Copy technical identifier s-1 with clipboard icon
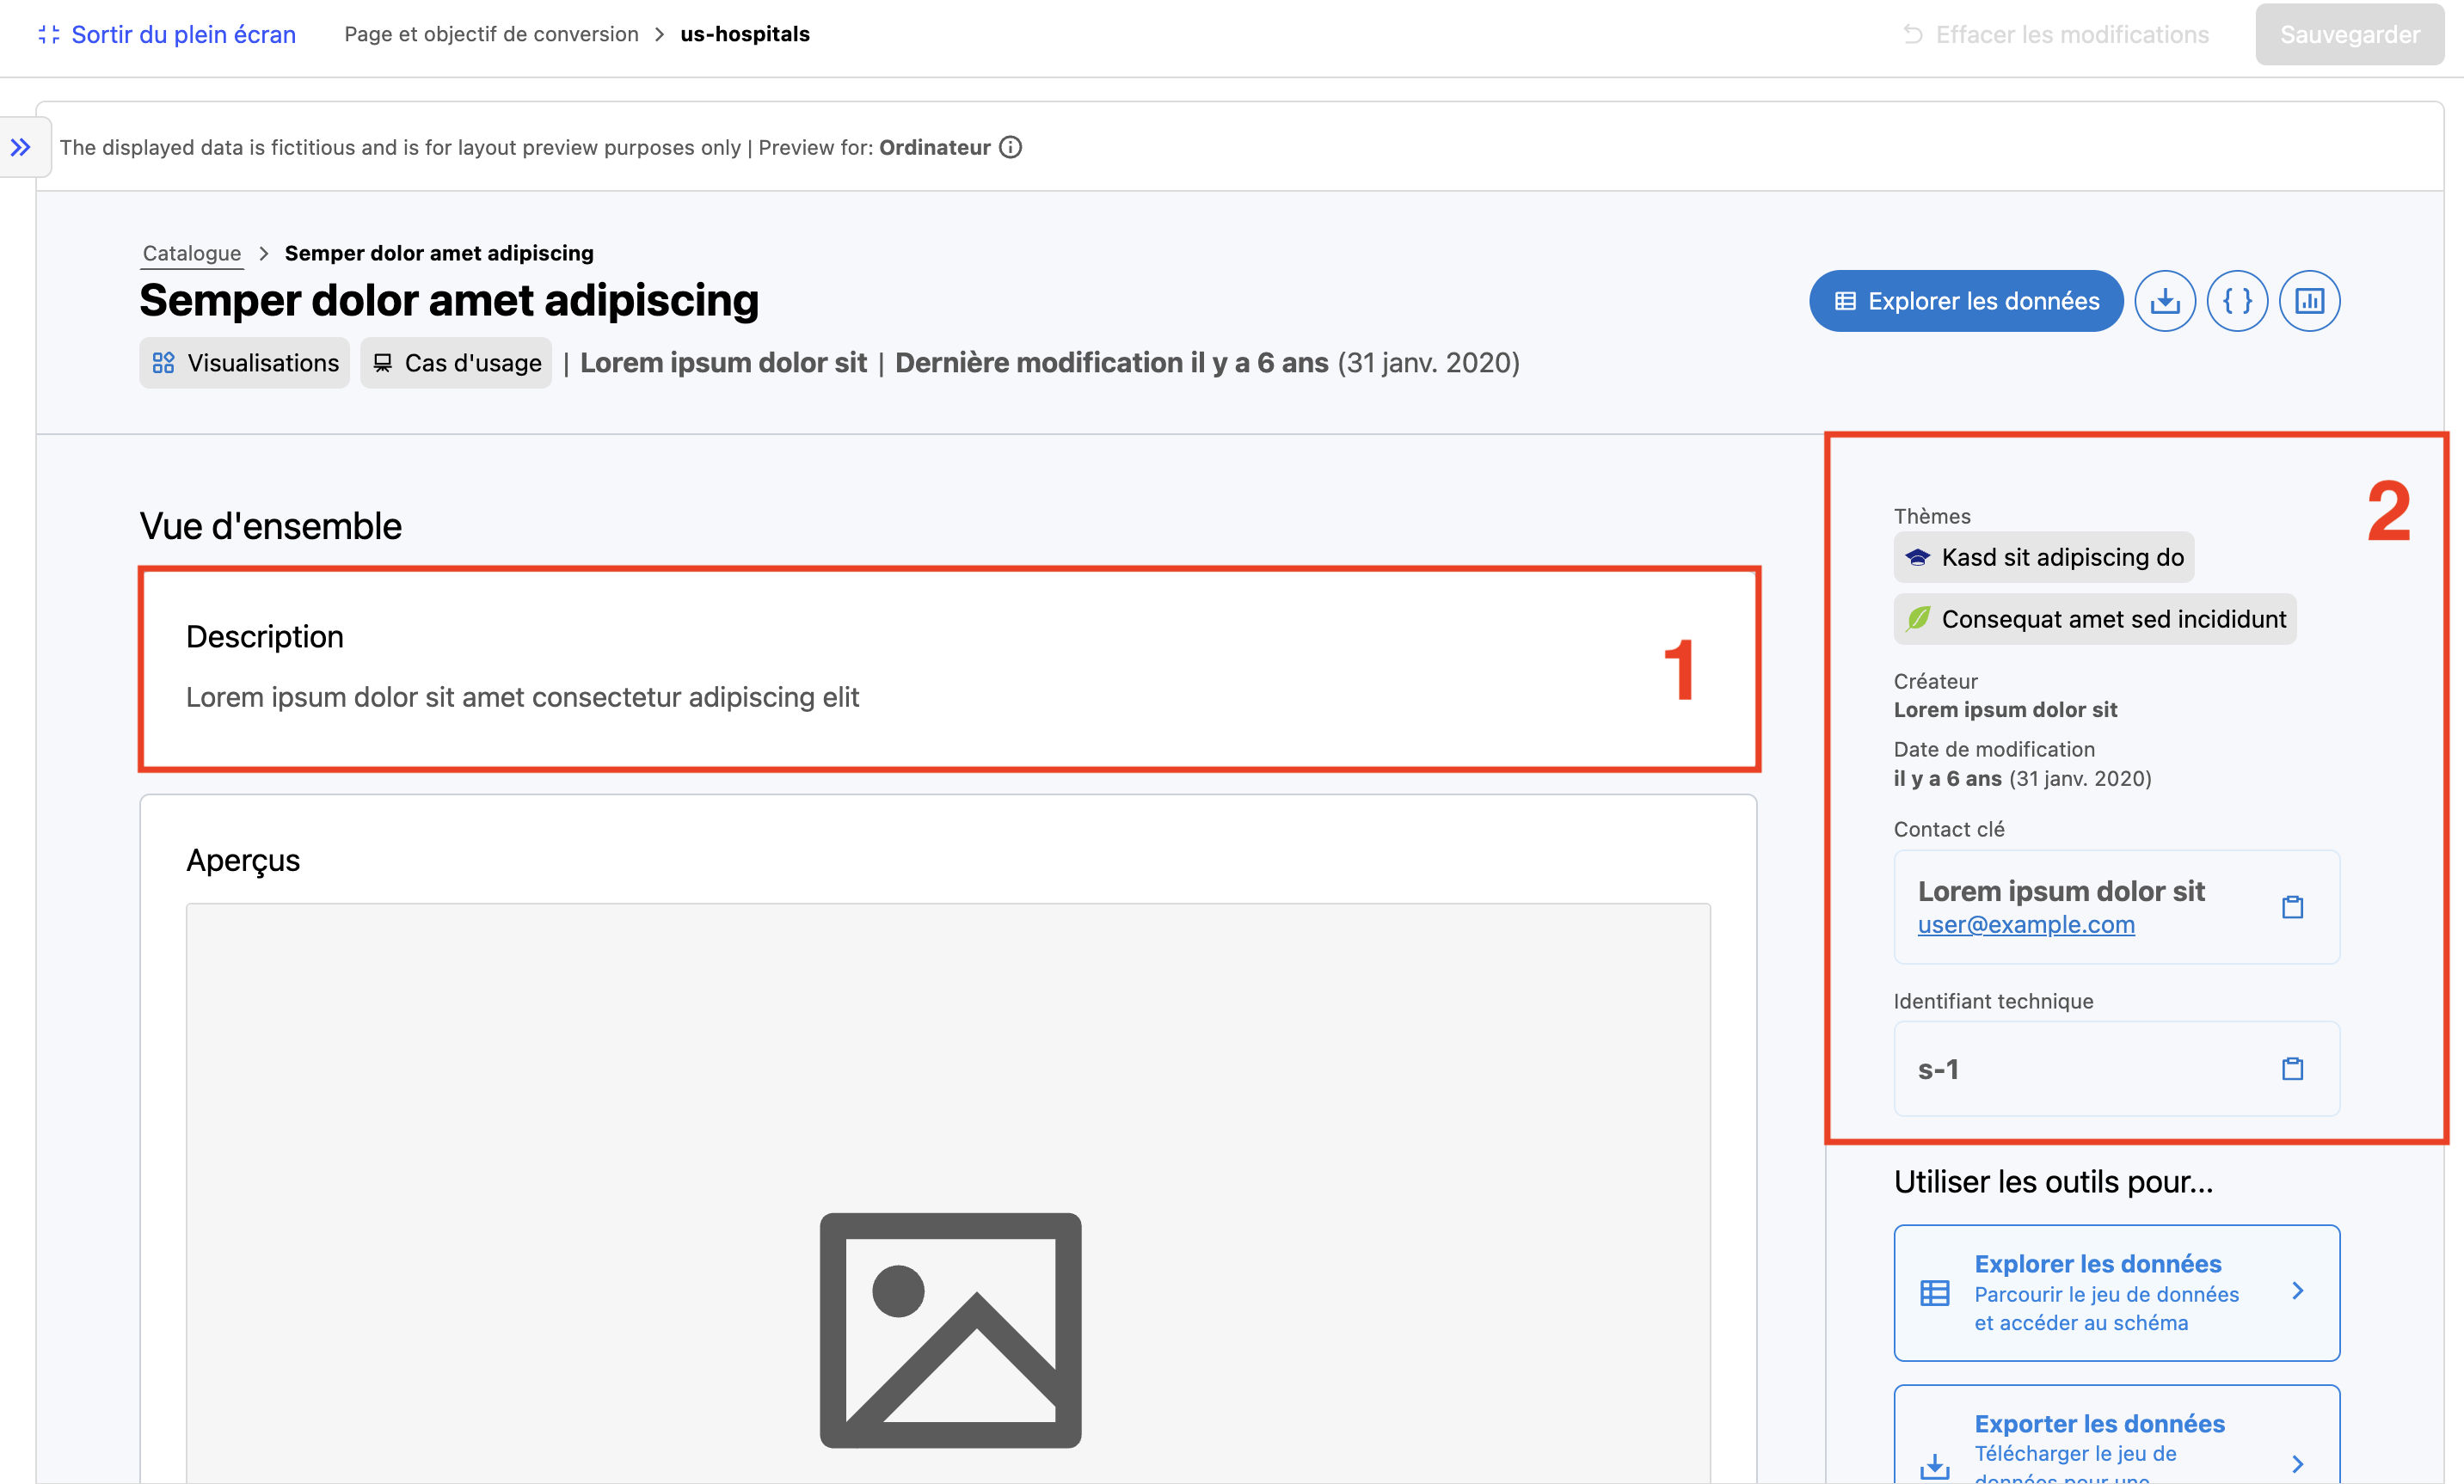 [x=2292, y=1068]
